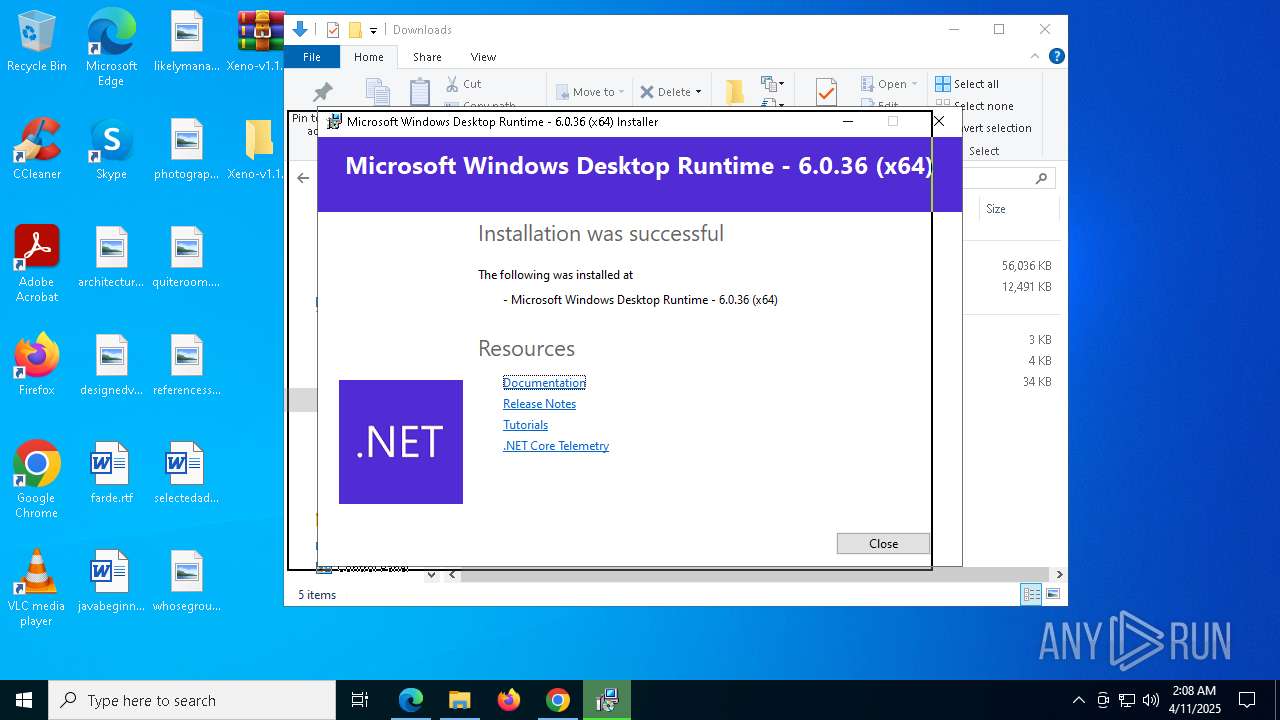
Task: Select Skype desktop shortcut
Action: [111, 150]
